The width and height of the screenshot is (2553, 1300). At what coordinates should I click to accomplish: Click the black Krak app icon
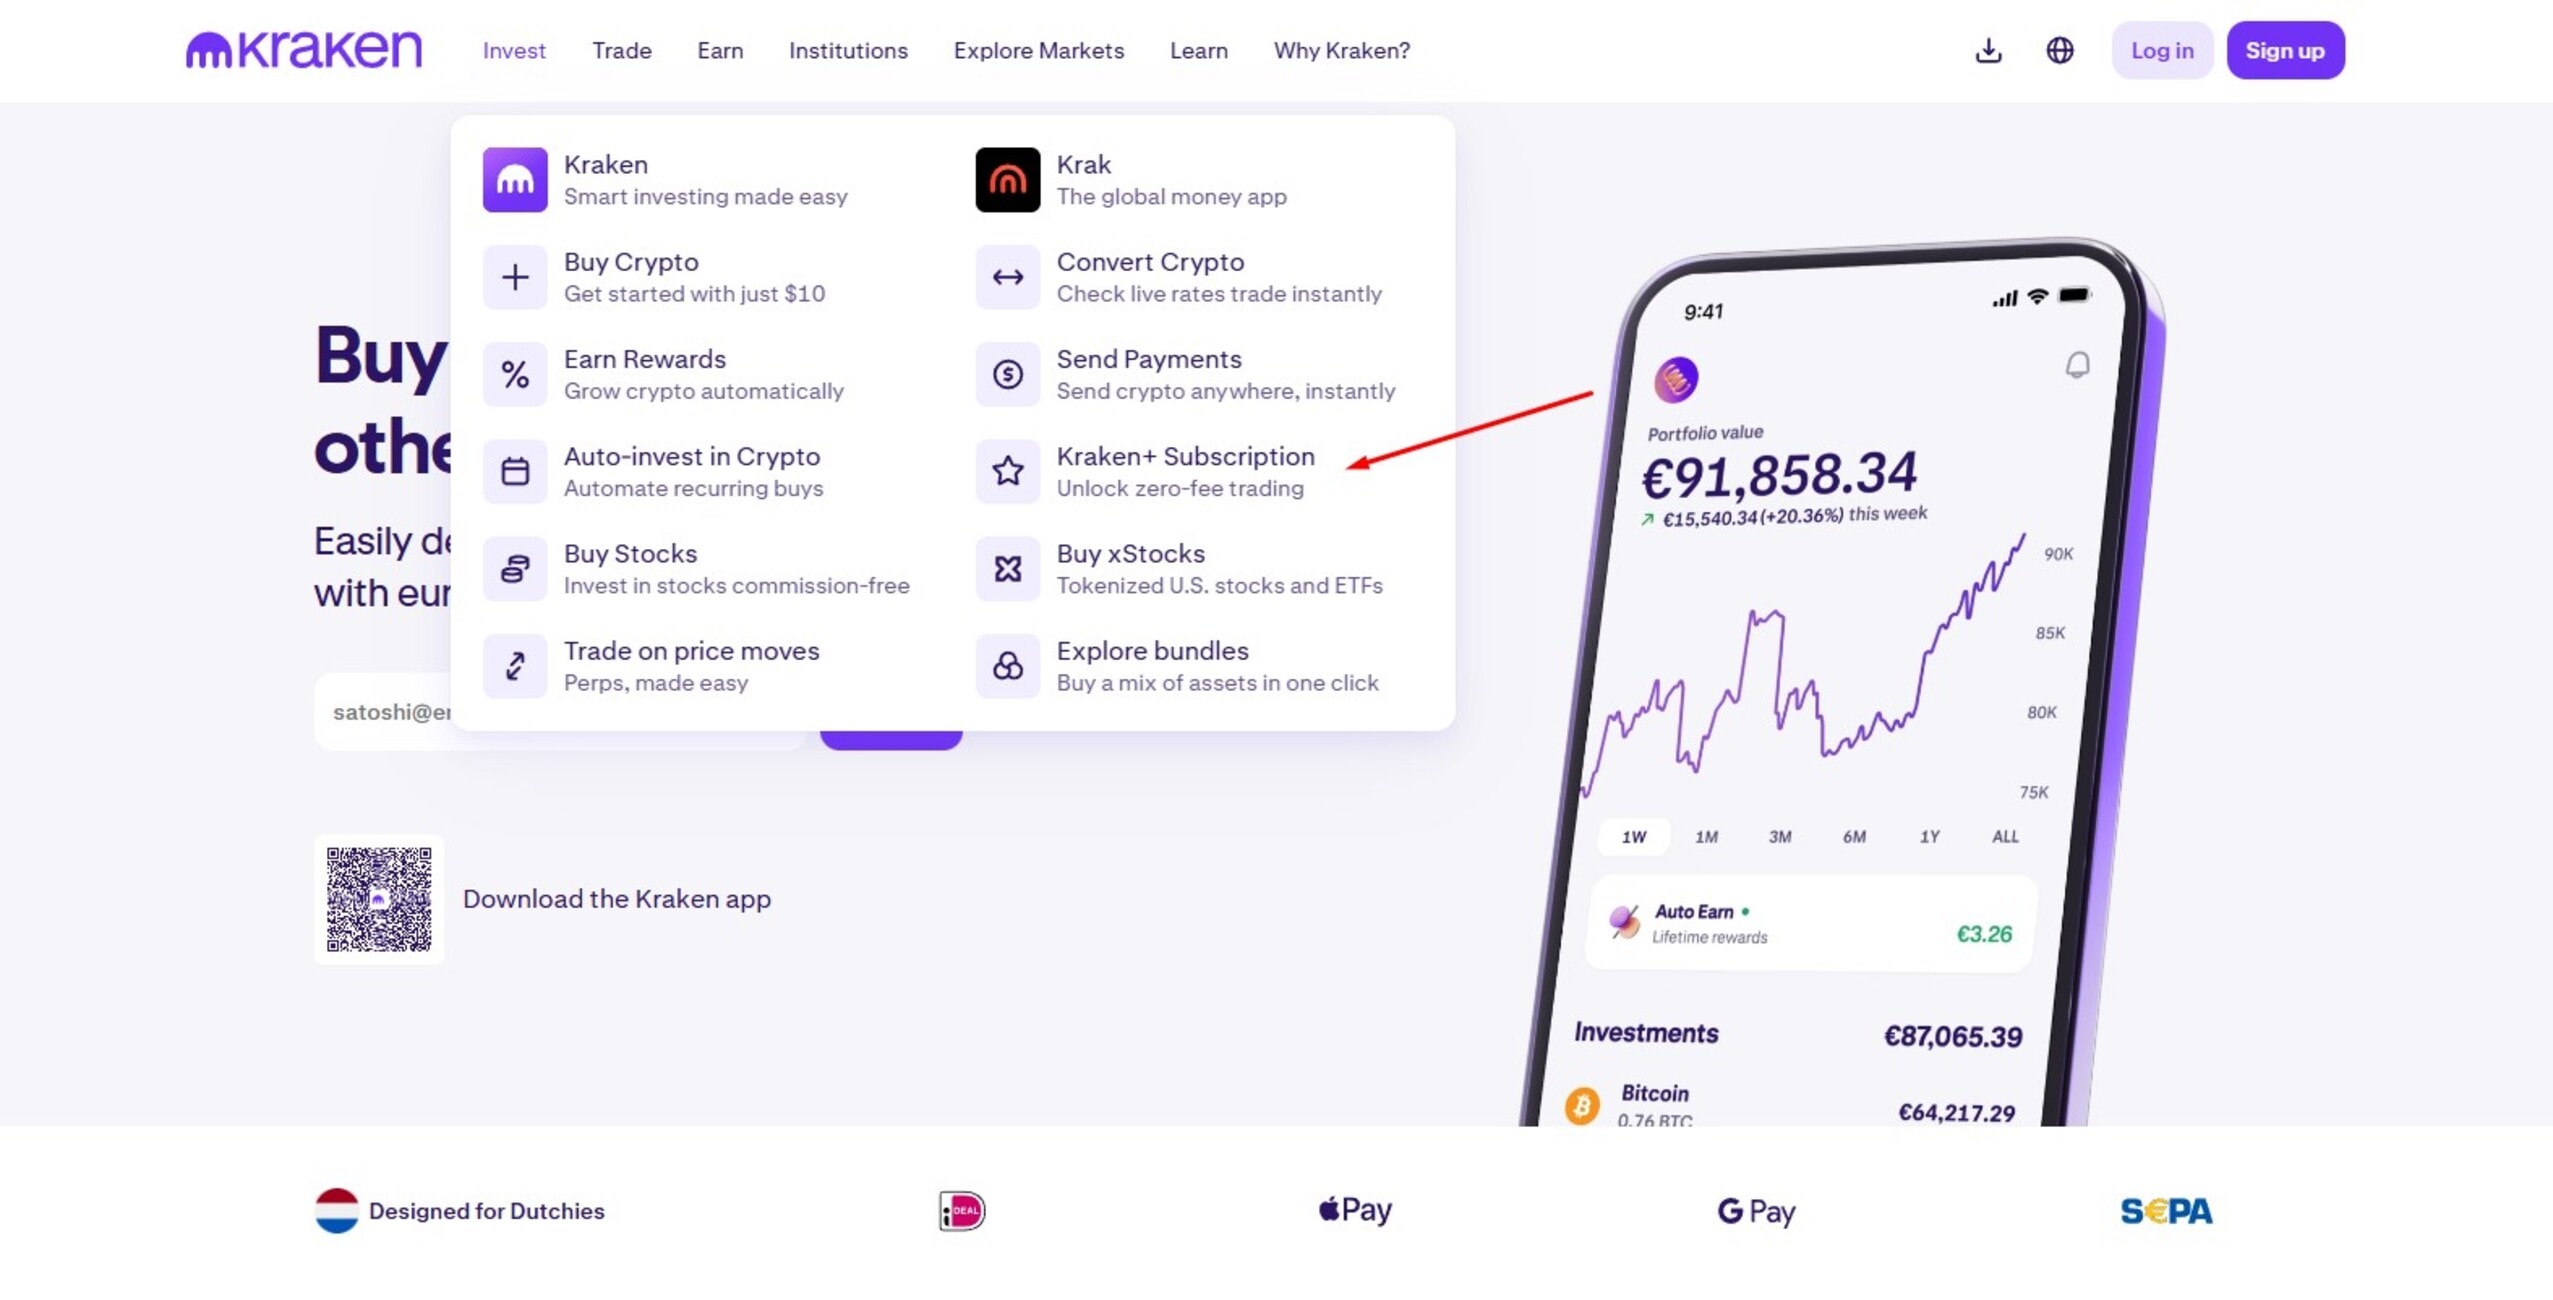[x=1007, y=180]
